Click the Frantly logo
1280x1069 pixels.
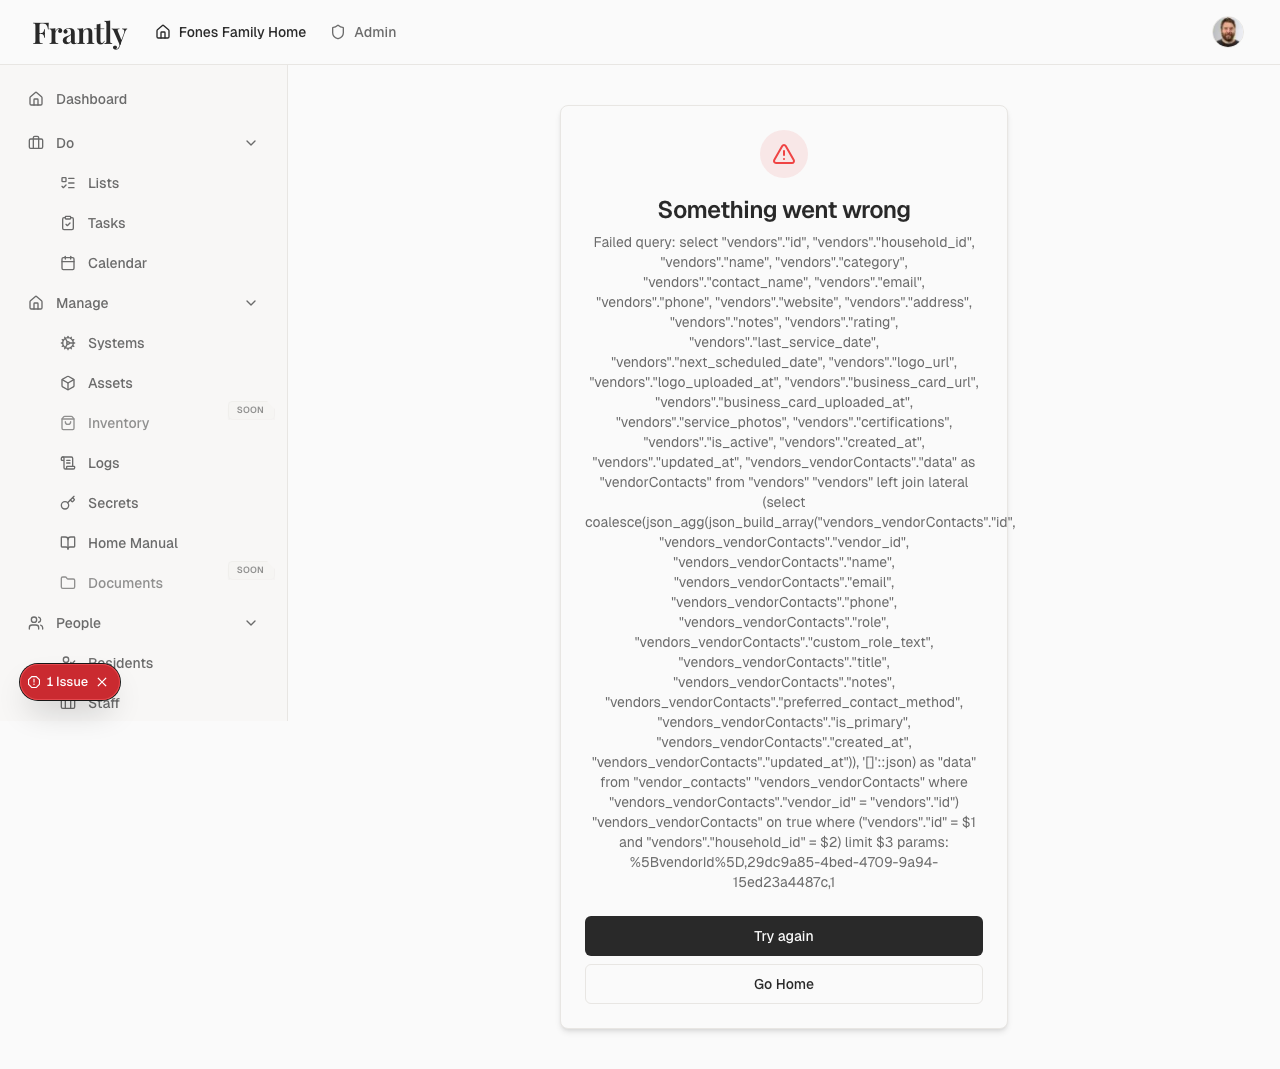79,33
